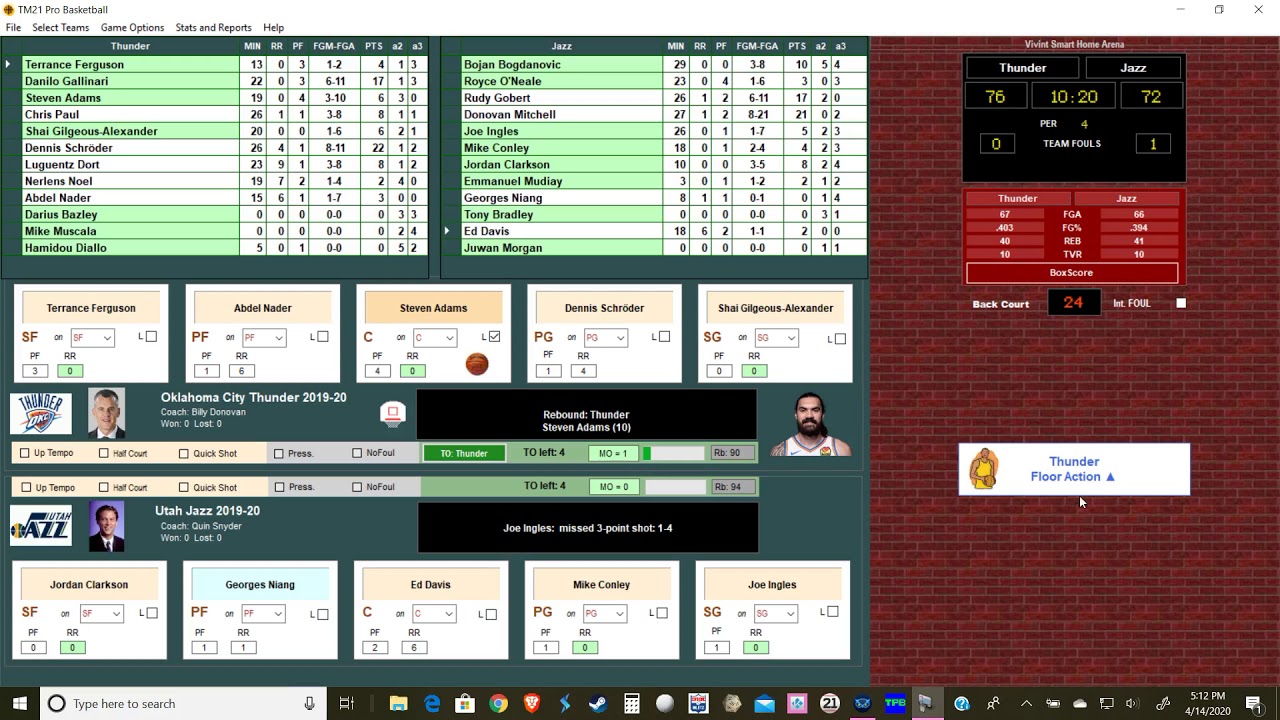This screenshot has height=720, width=1280.
Task: Open the Game Options menu
Action: click(x=132, y=28)
